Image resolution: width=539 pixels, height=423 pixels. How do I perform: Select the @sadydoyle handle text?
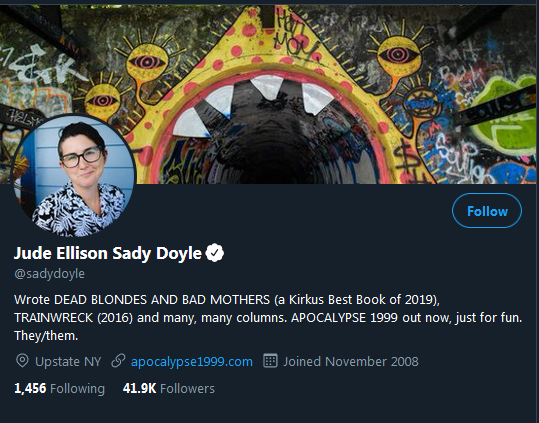pos(50,274)
